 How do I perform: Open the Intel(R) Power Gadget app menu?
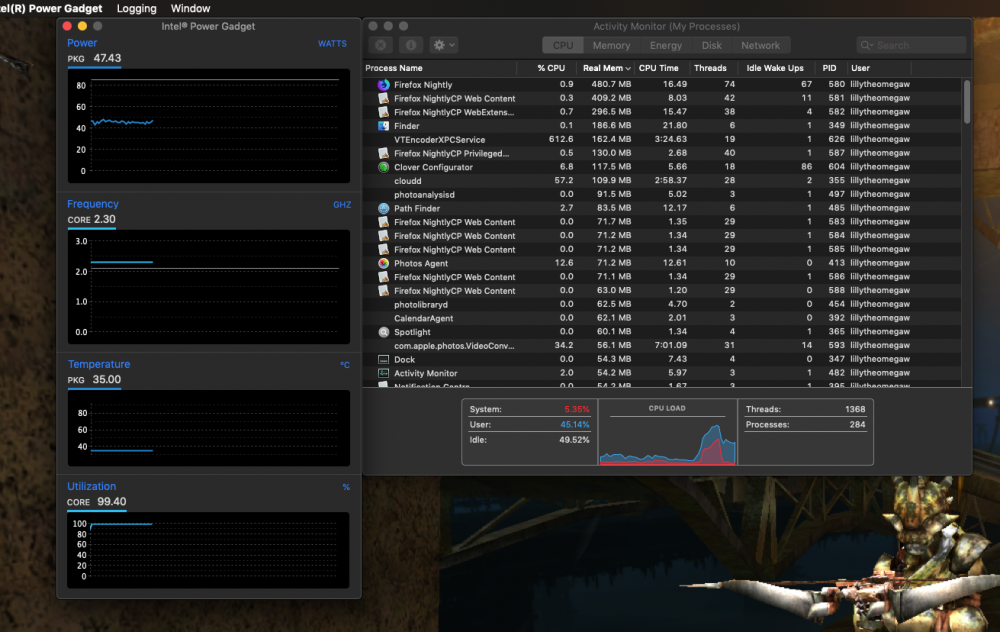pyautogui.click(x=51, y=8)
